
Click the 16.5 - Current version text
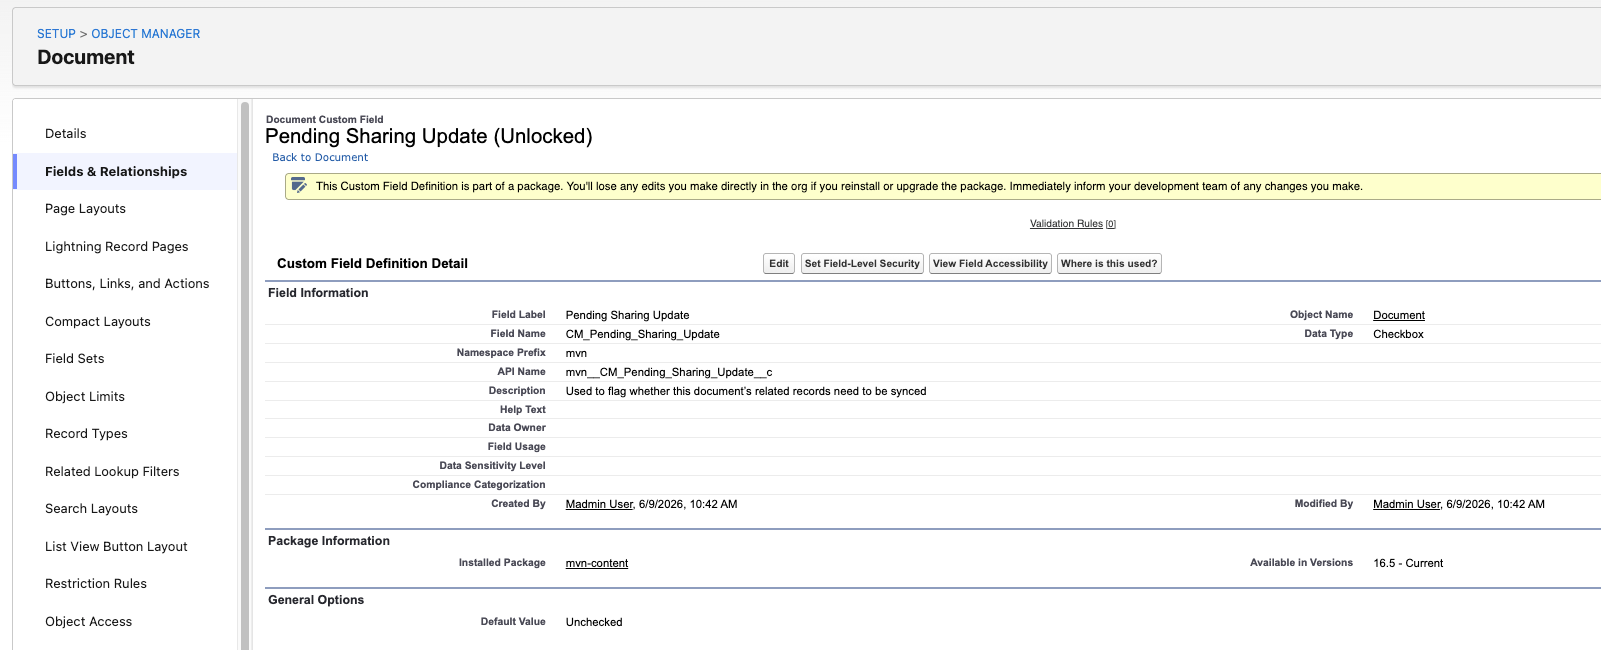click(1408, 563)
